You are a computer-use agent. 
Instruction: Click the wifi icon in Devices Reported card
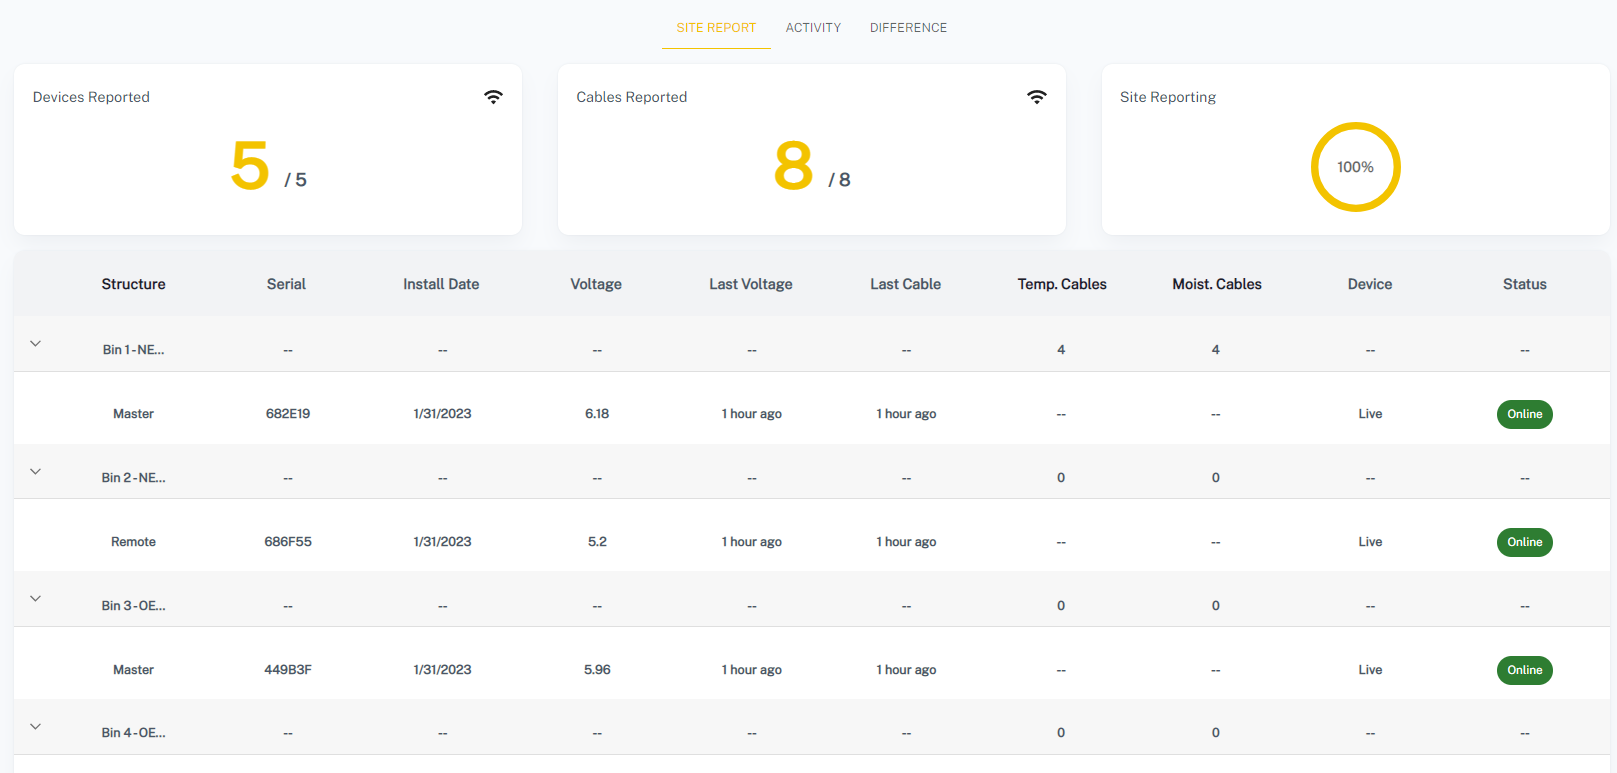(493, 97)
